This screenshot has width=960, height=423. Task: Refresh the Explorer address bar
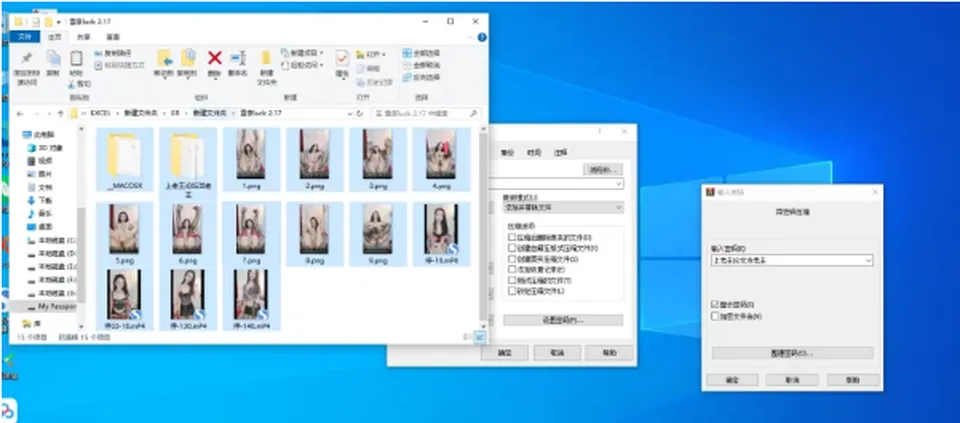[359, 113]
